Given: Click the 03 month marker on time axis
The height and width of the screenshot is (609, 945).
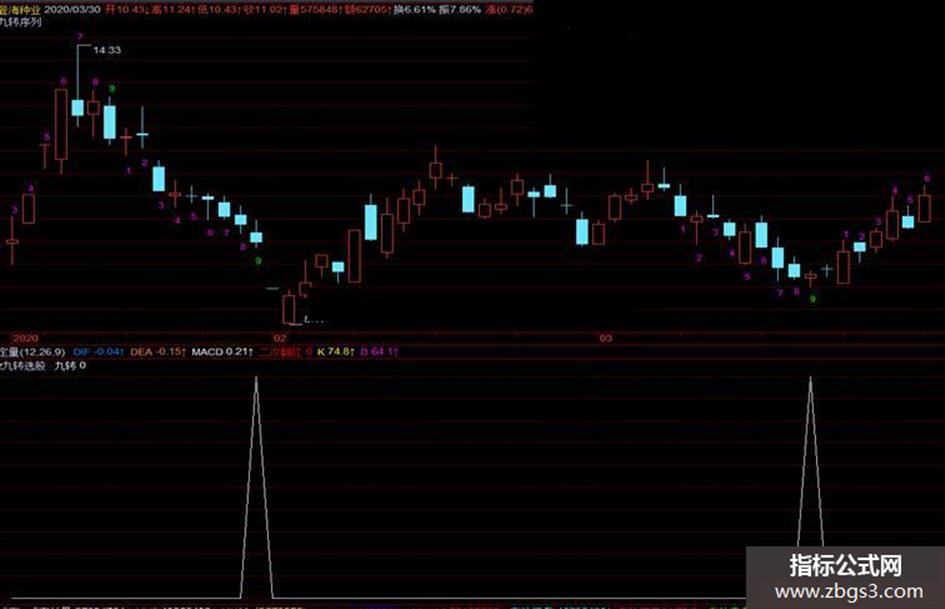Looking at the screenshot, I should click(606, 338).
